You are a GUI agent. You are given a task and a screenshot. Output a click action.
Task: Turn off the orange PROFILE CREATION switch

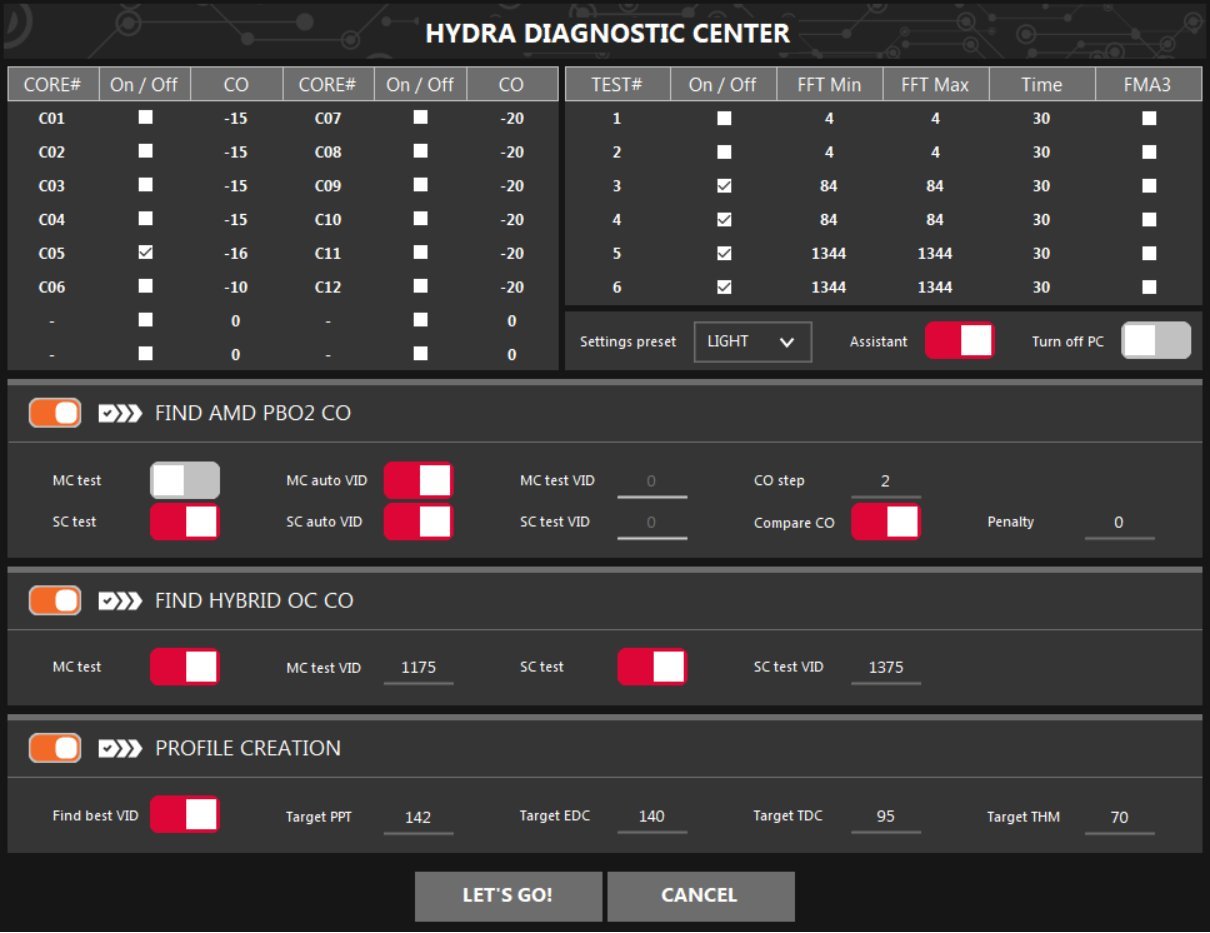(x=55, y=748)
